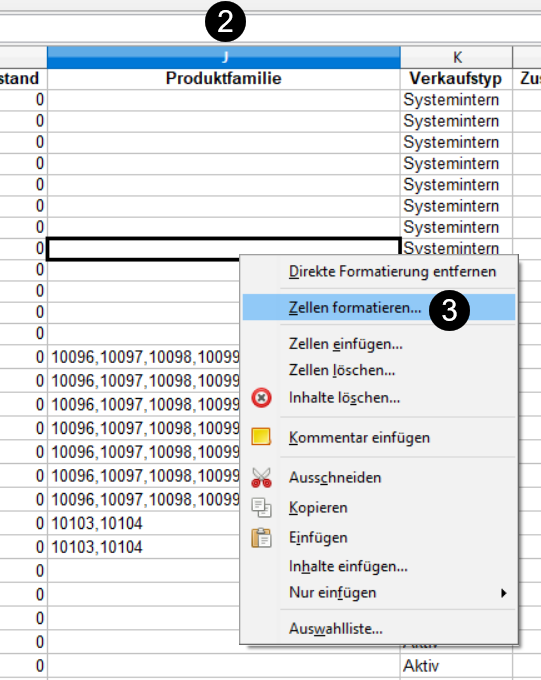Image resolution: width=541 pixels, height=680 pixels.
Task: Click the Produktfamilie header cell
Action: point(223,79)
